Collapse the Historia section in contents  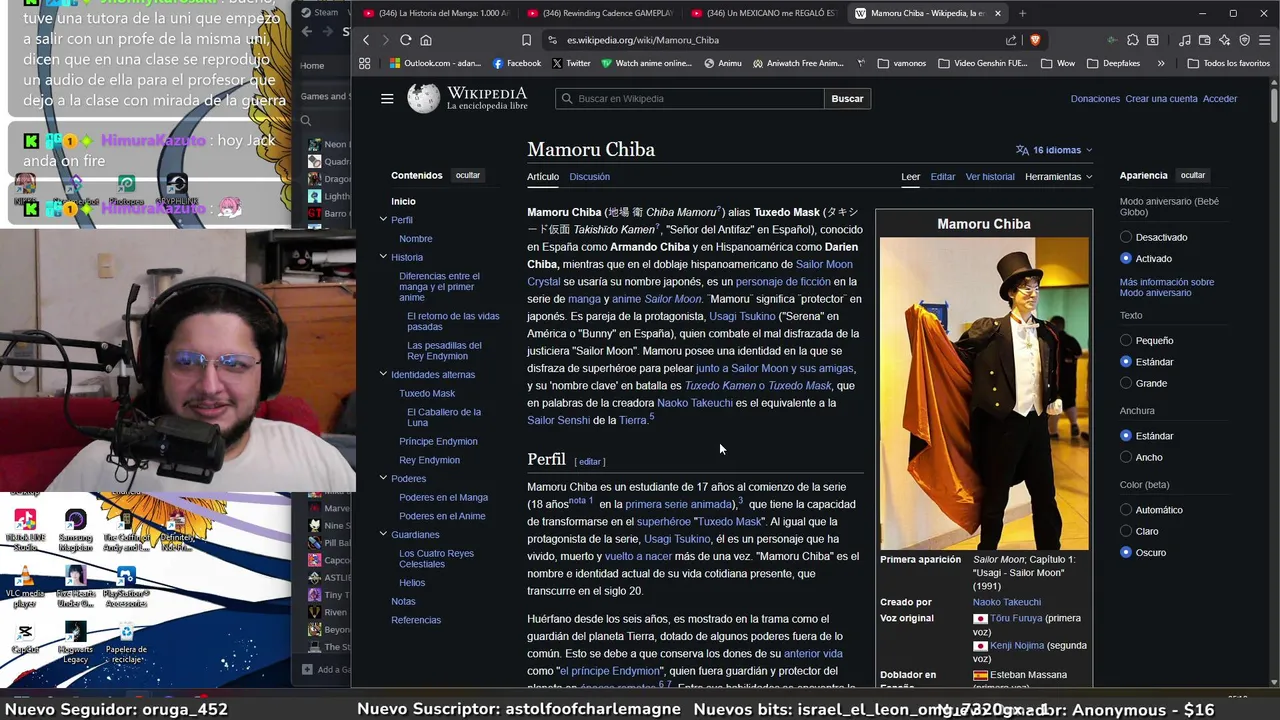click(383, 257)
